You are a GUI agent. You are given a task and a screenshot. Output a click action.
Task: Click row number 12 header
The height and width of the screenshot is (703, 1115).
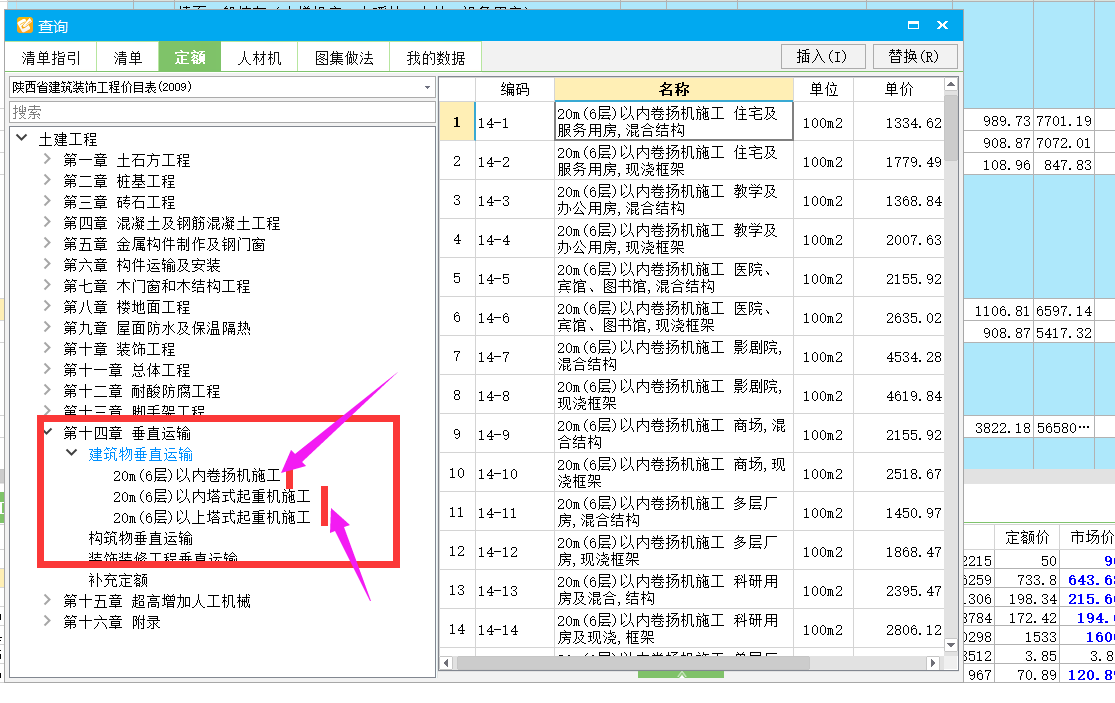[457, 551]
